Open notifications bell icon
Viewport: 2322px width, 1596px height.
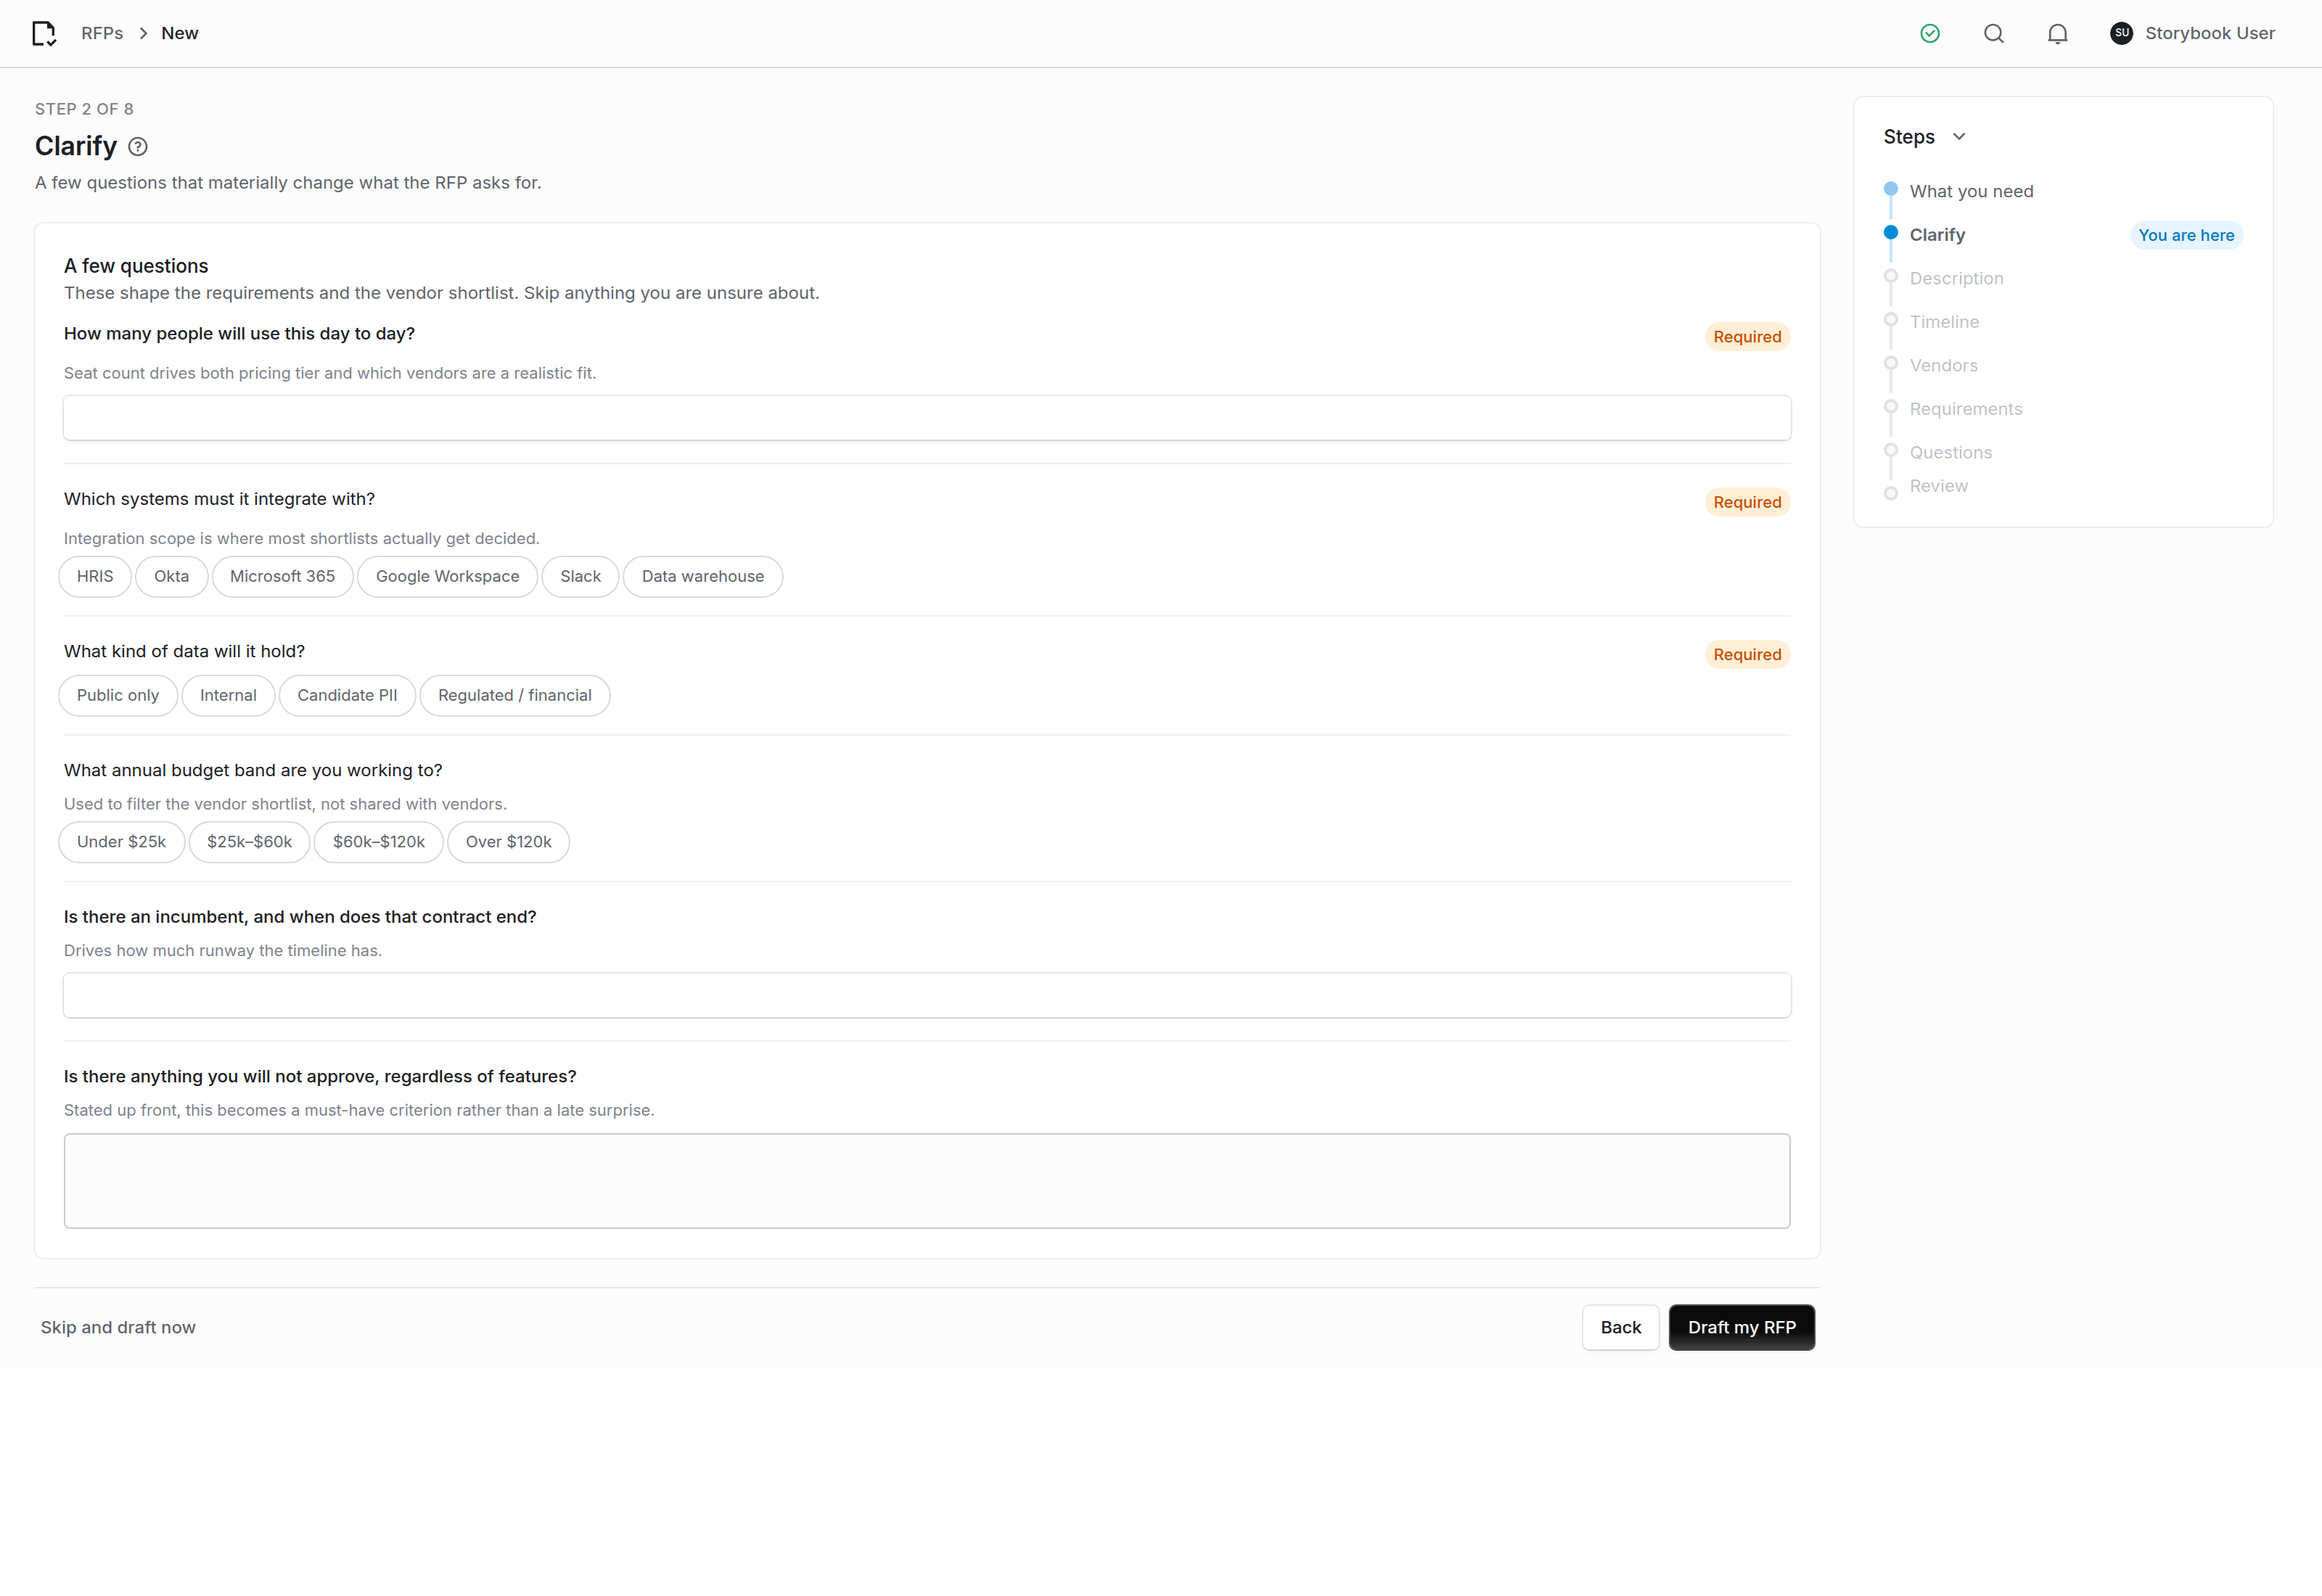click(x=2057, y=33)
